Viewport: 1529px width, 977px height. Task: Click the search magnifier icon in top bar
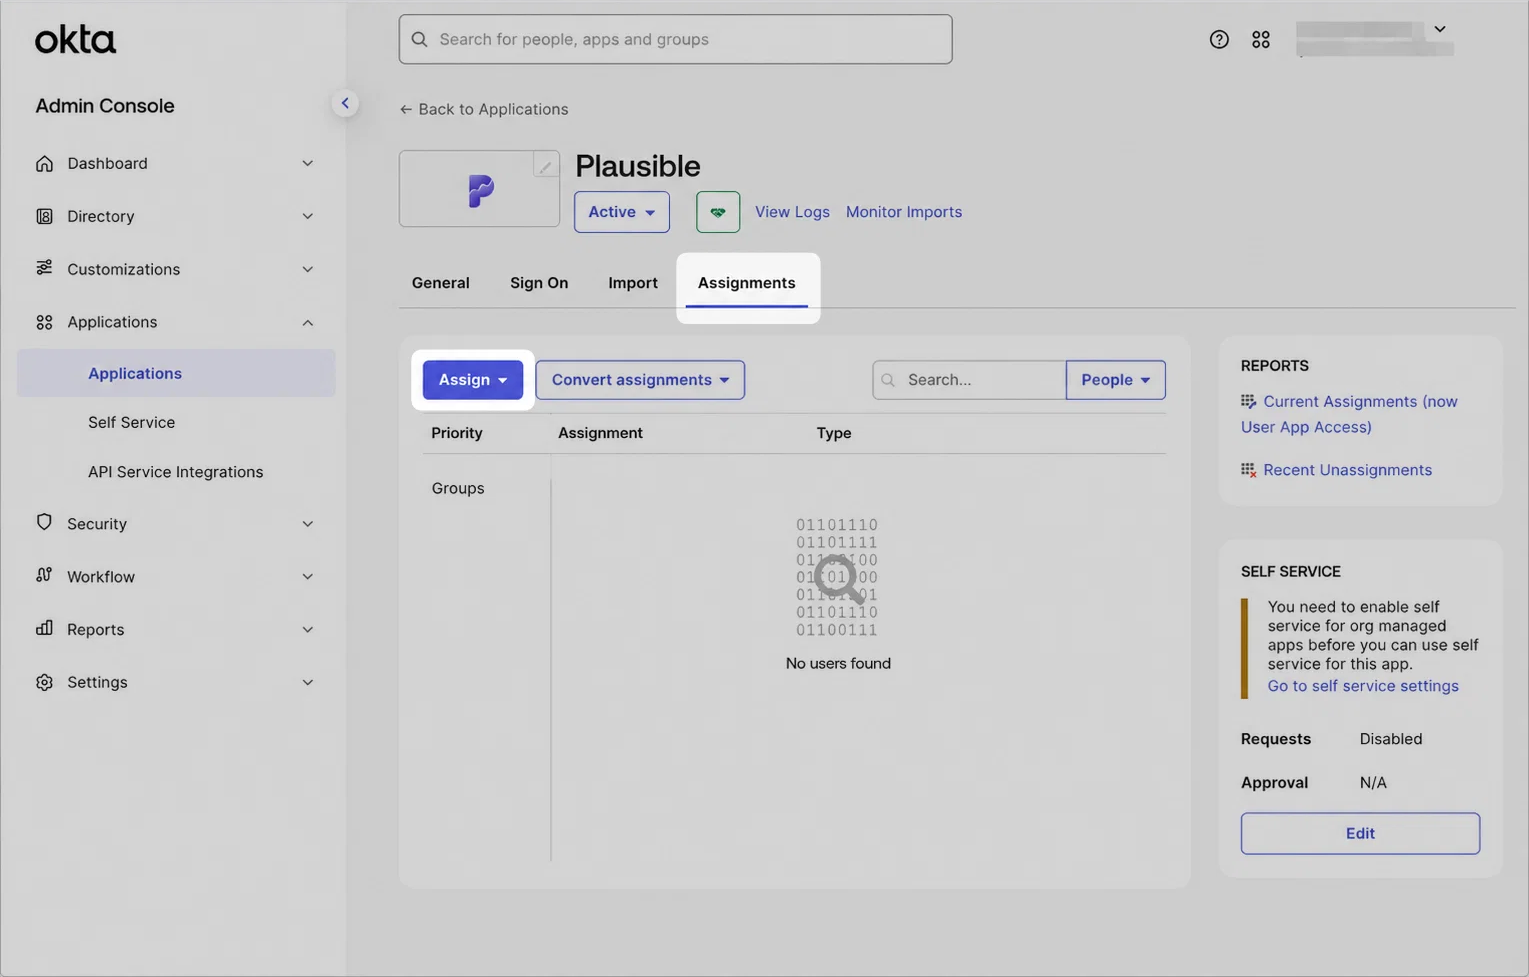point(420,39)
